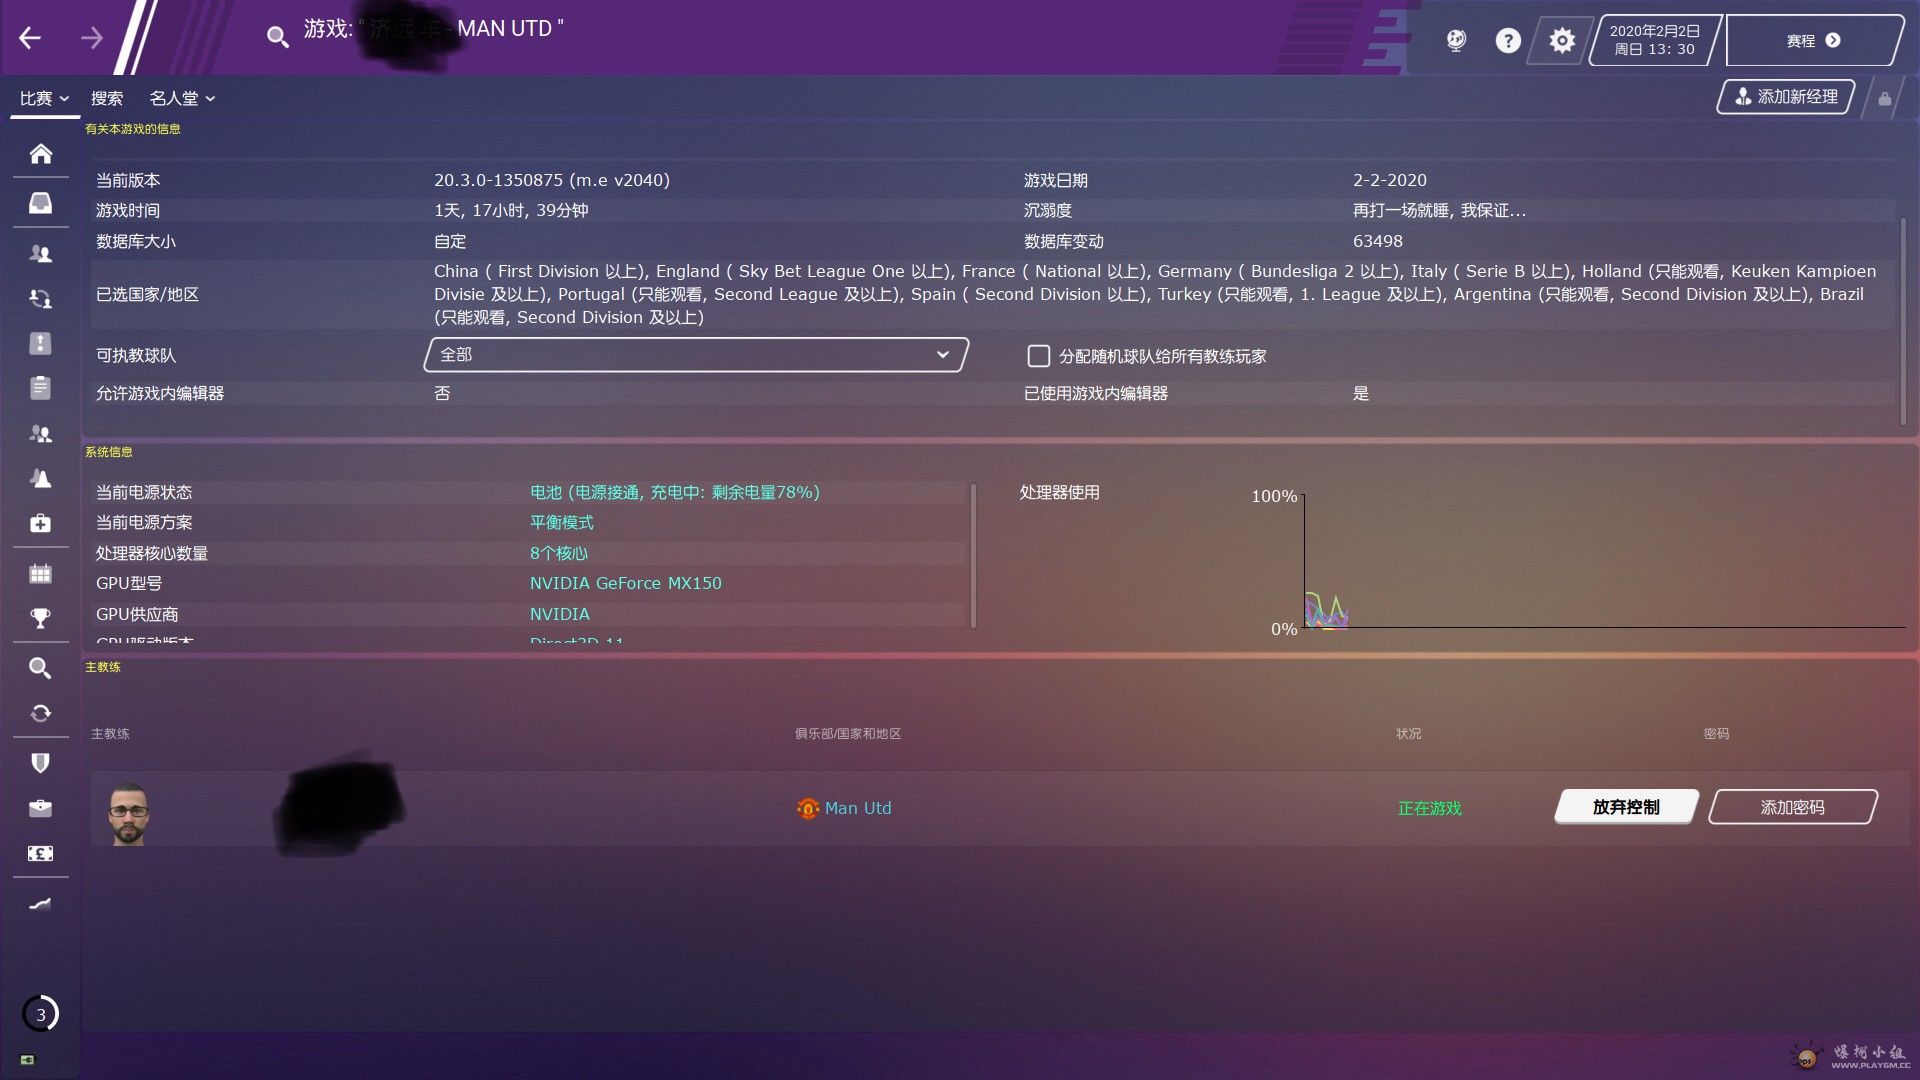Open the Development Centre graph icon
The image size is (1920, 1080).
pos(40,904)
